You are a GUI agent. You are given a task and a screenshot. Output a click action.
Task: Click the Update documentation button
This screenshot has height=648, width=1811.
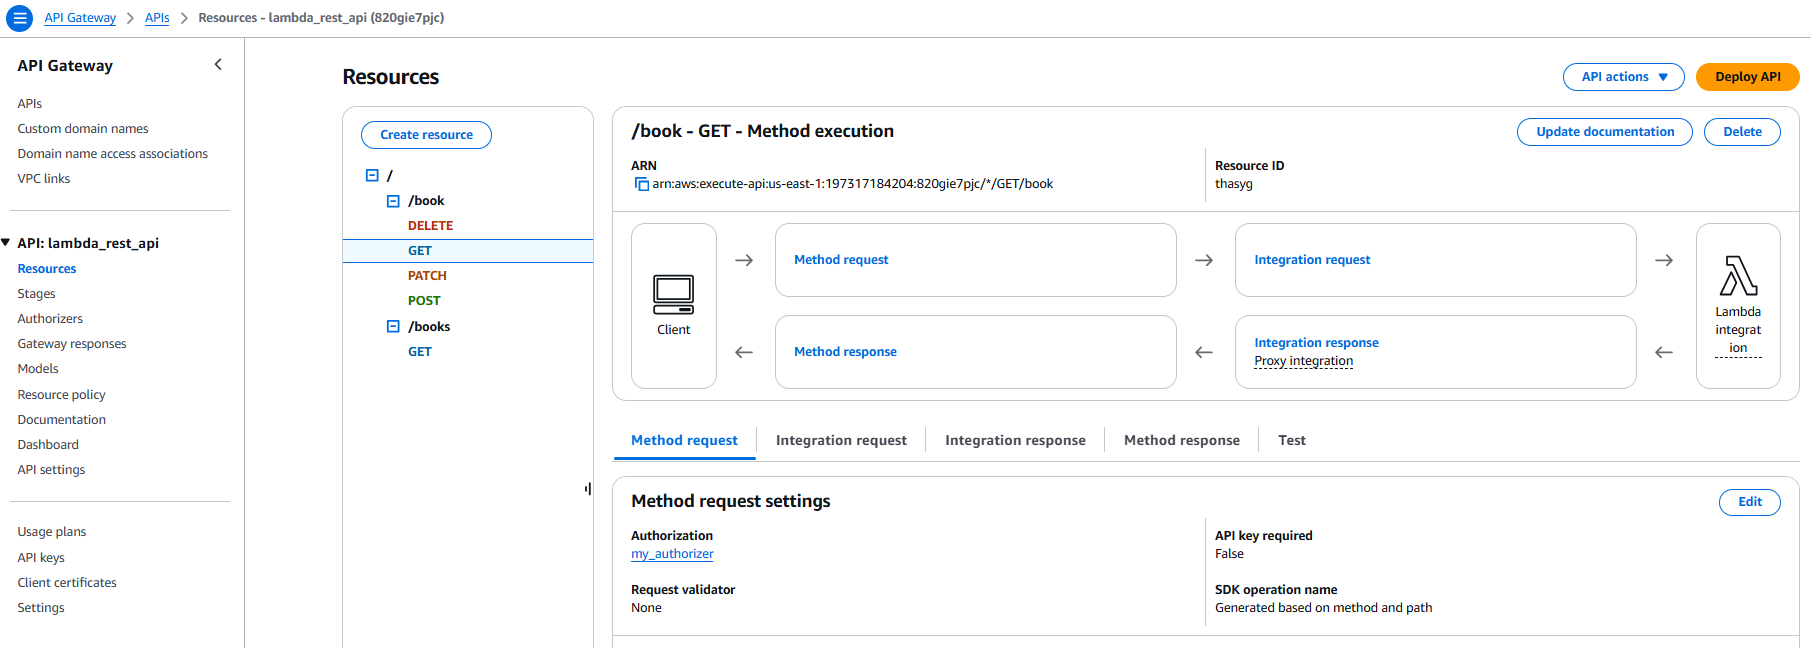[x=1604, y=132]
